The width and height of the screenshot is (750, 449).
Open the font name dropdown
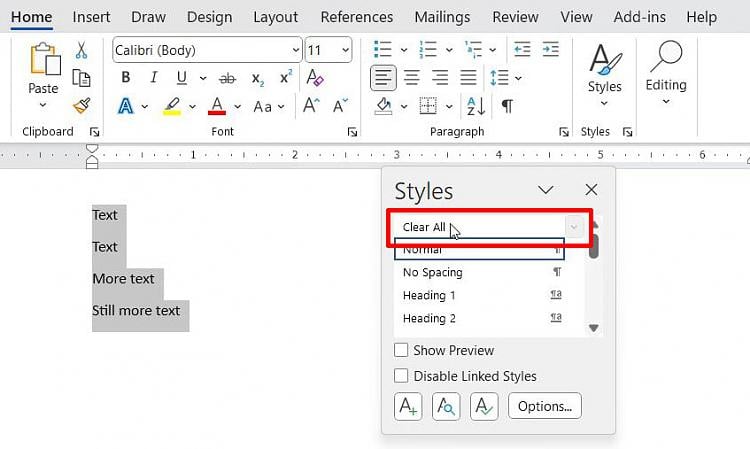pyautogui.click(x=295, y=50)
